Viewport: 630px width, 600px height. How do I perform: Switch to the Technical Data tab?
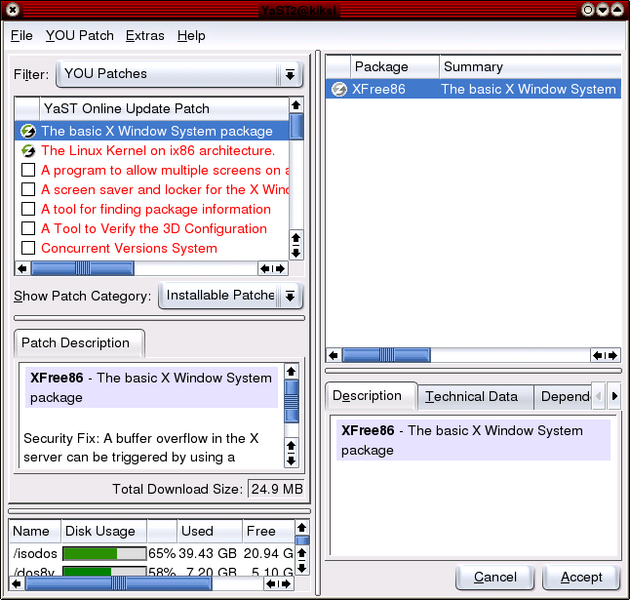(x=471, y=397)
